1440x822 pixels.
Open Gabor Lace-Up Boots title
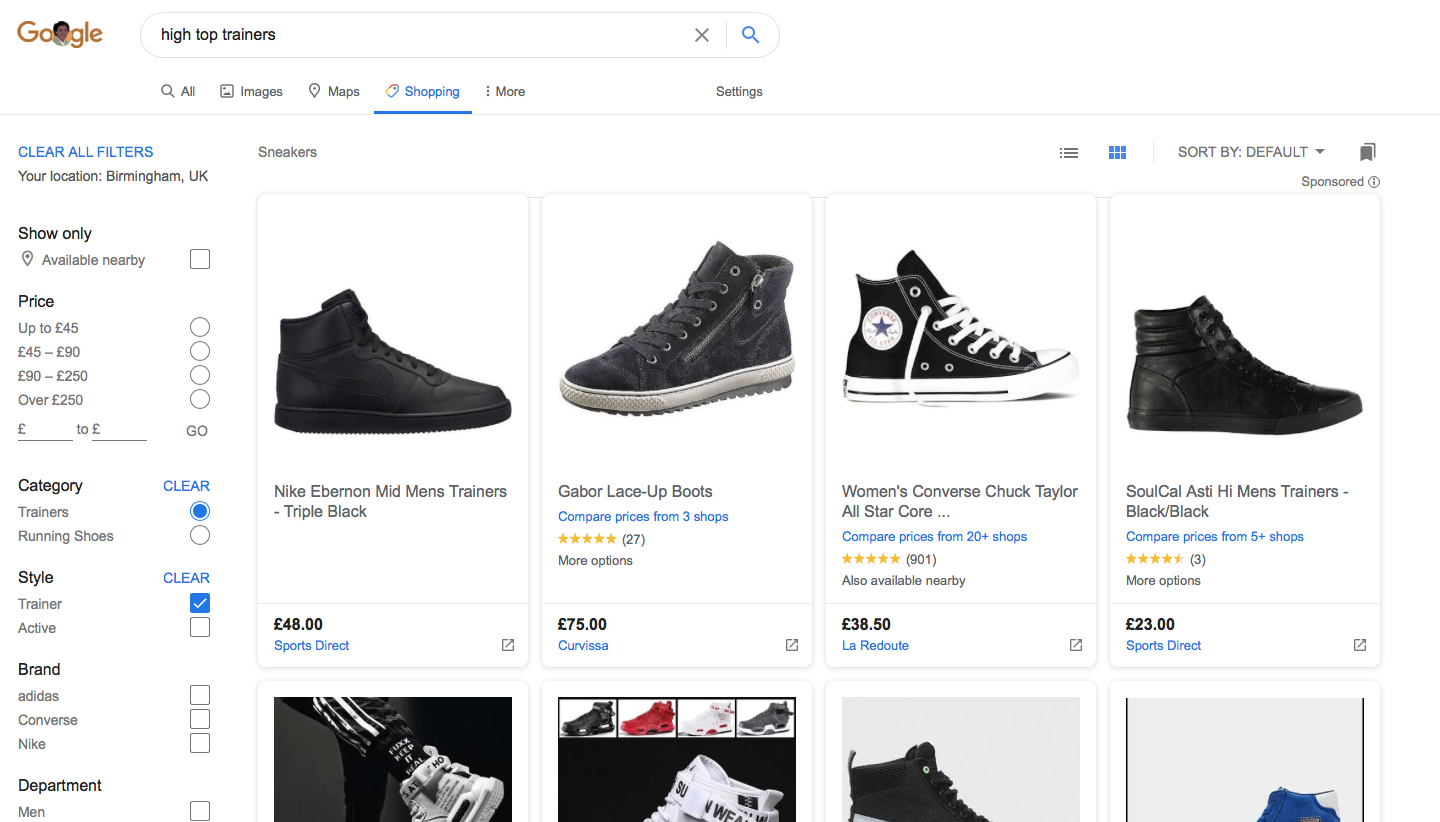tap(635, 491)
